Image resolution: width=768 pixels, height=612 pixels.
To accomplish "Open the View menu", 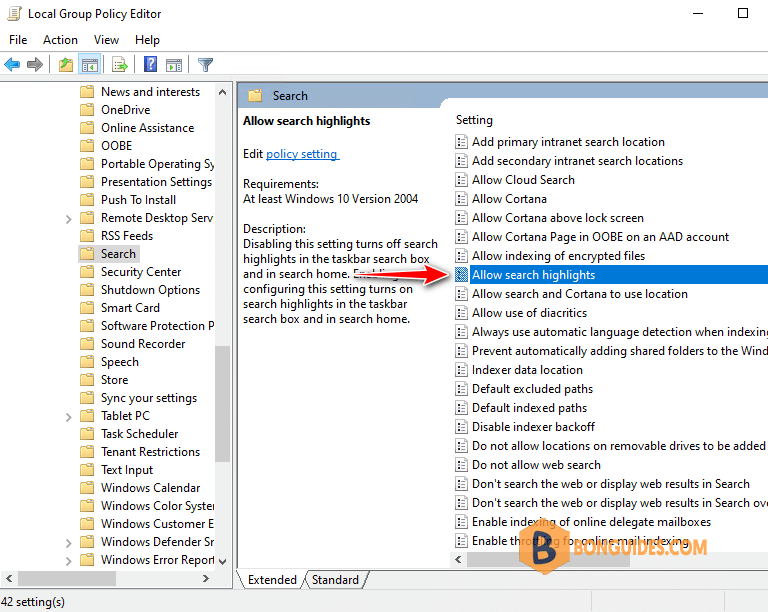I will [x=106, y=40].
